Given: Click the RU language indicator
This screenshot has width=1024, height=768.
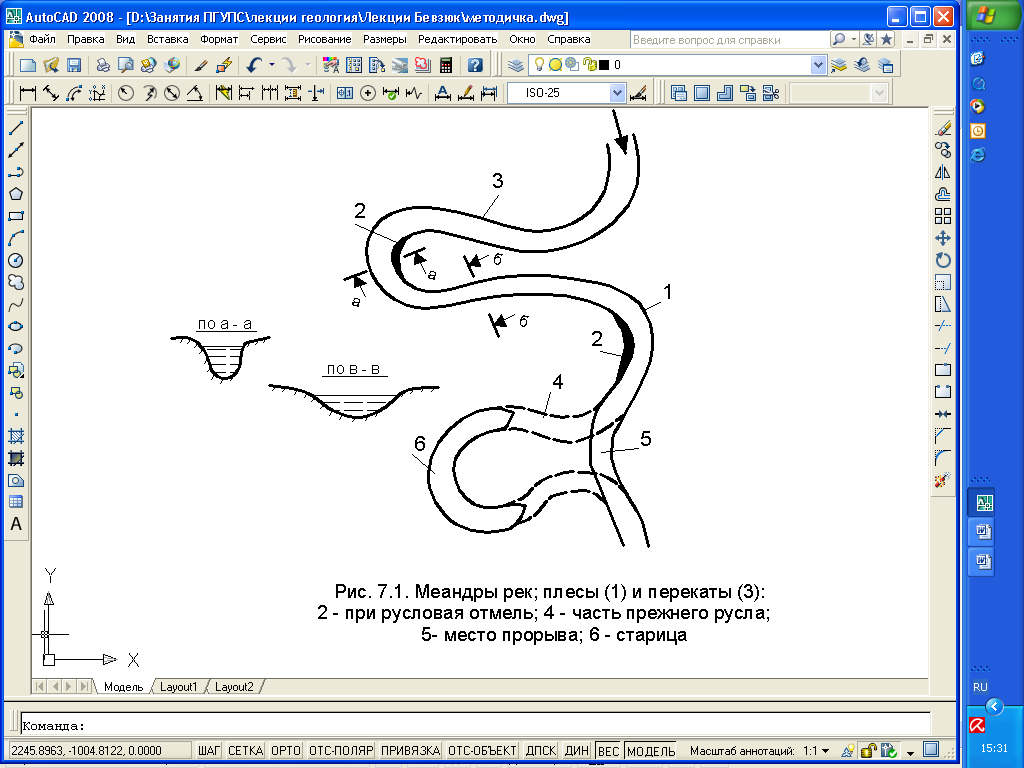Looking at the screenshot, I should (x=980, y=687).
